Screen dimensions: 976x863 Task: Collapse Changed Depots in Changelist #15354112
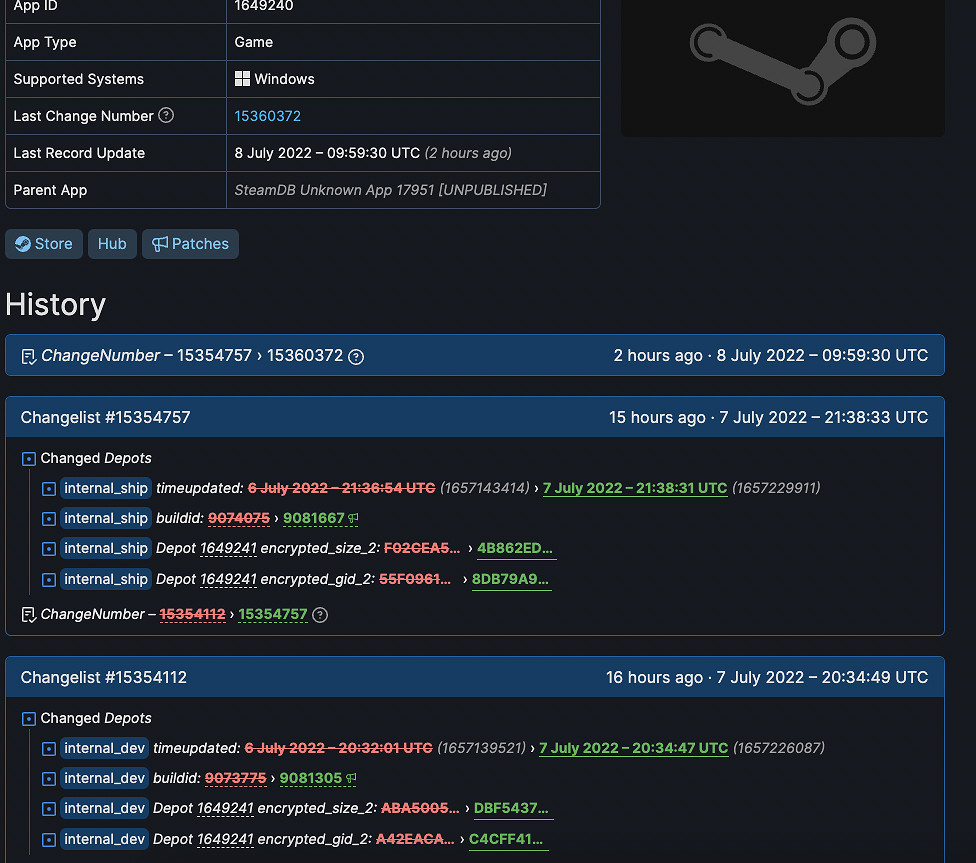click(x=28, y=718)
